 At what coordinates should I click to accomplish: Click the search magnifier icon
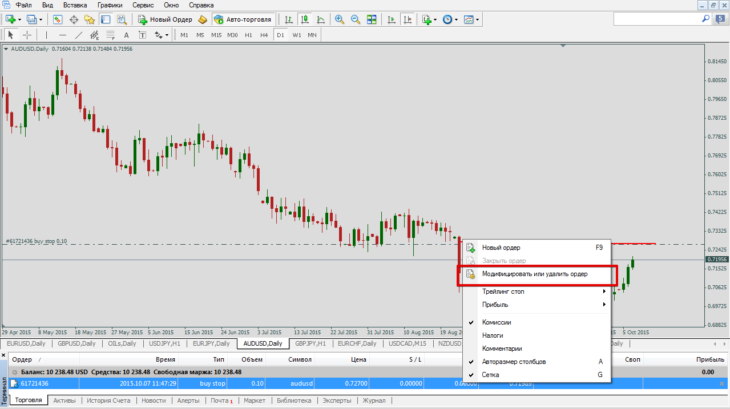pyautogui.click(x=706, y=19)
